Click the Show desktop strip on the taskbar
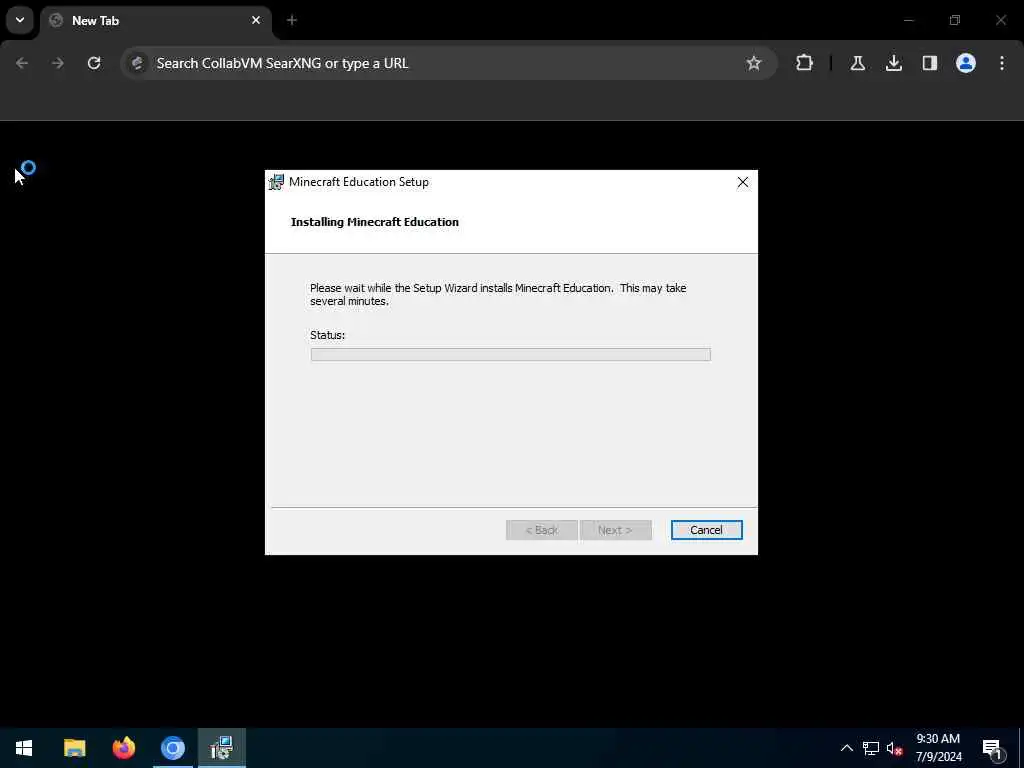The width and height of the screenshot is (1024, 768). pyautogui.click(x=1021, y=748)
